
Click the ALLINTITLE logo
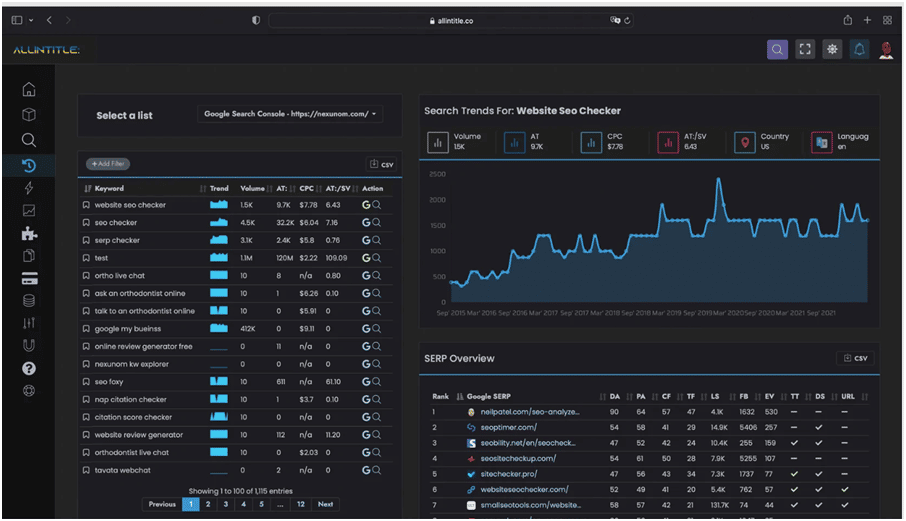(47, 50)
